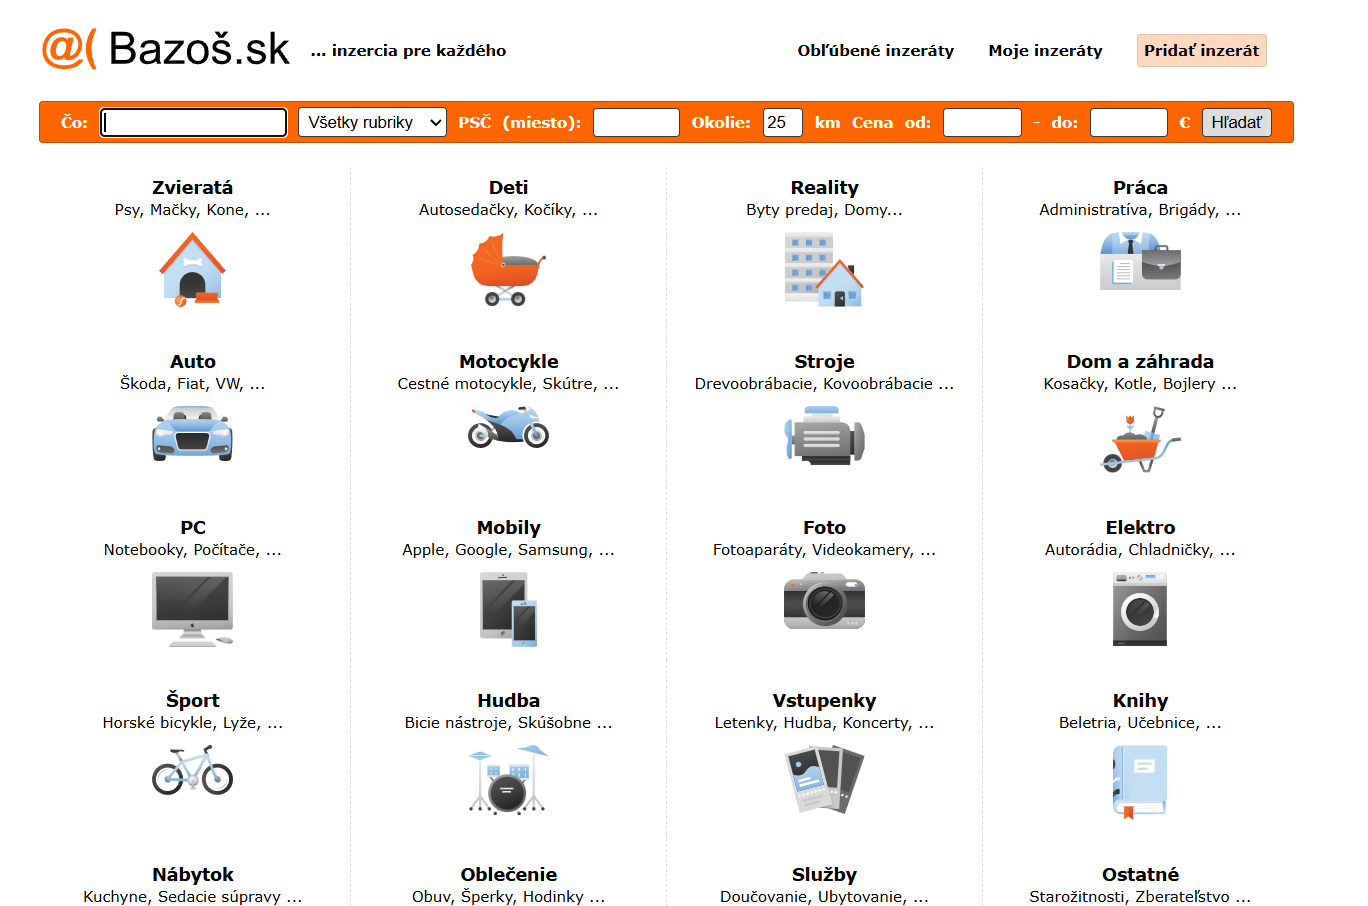Open the Knihy category heading link
The image size is (1368, 906).
point(1140,700)
